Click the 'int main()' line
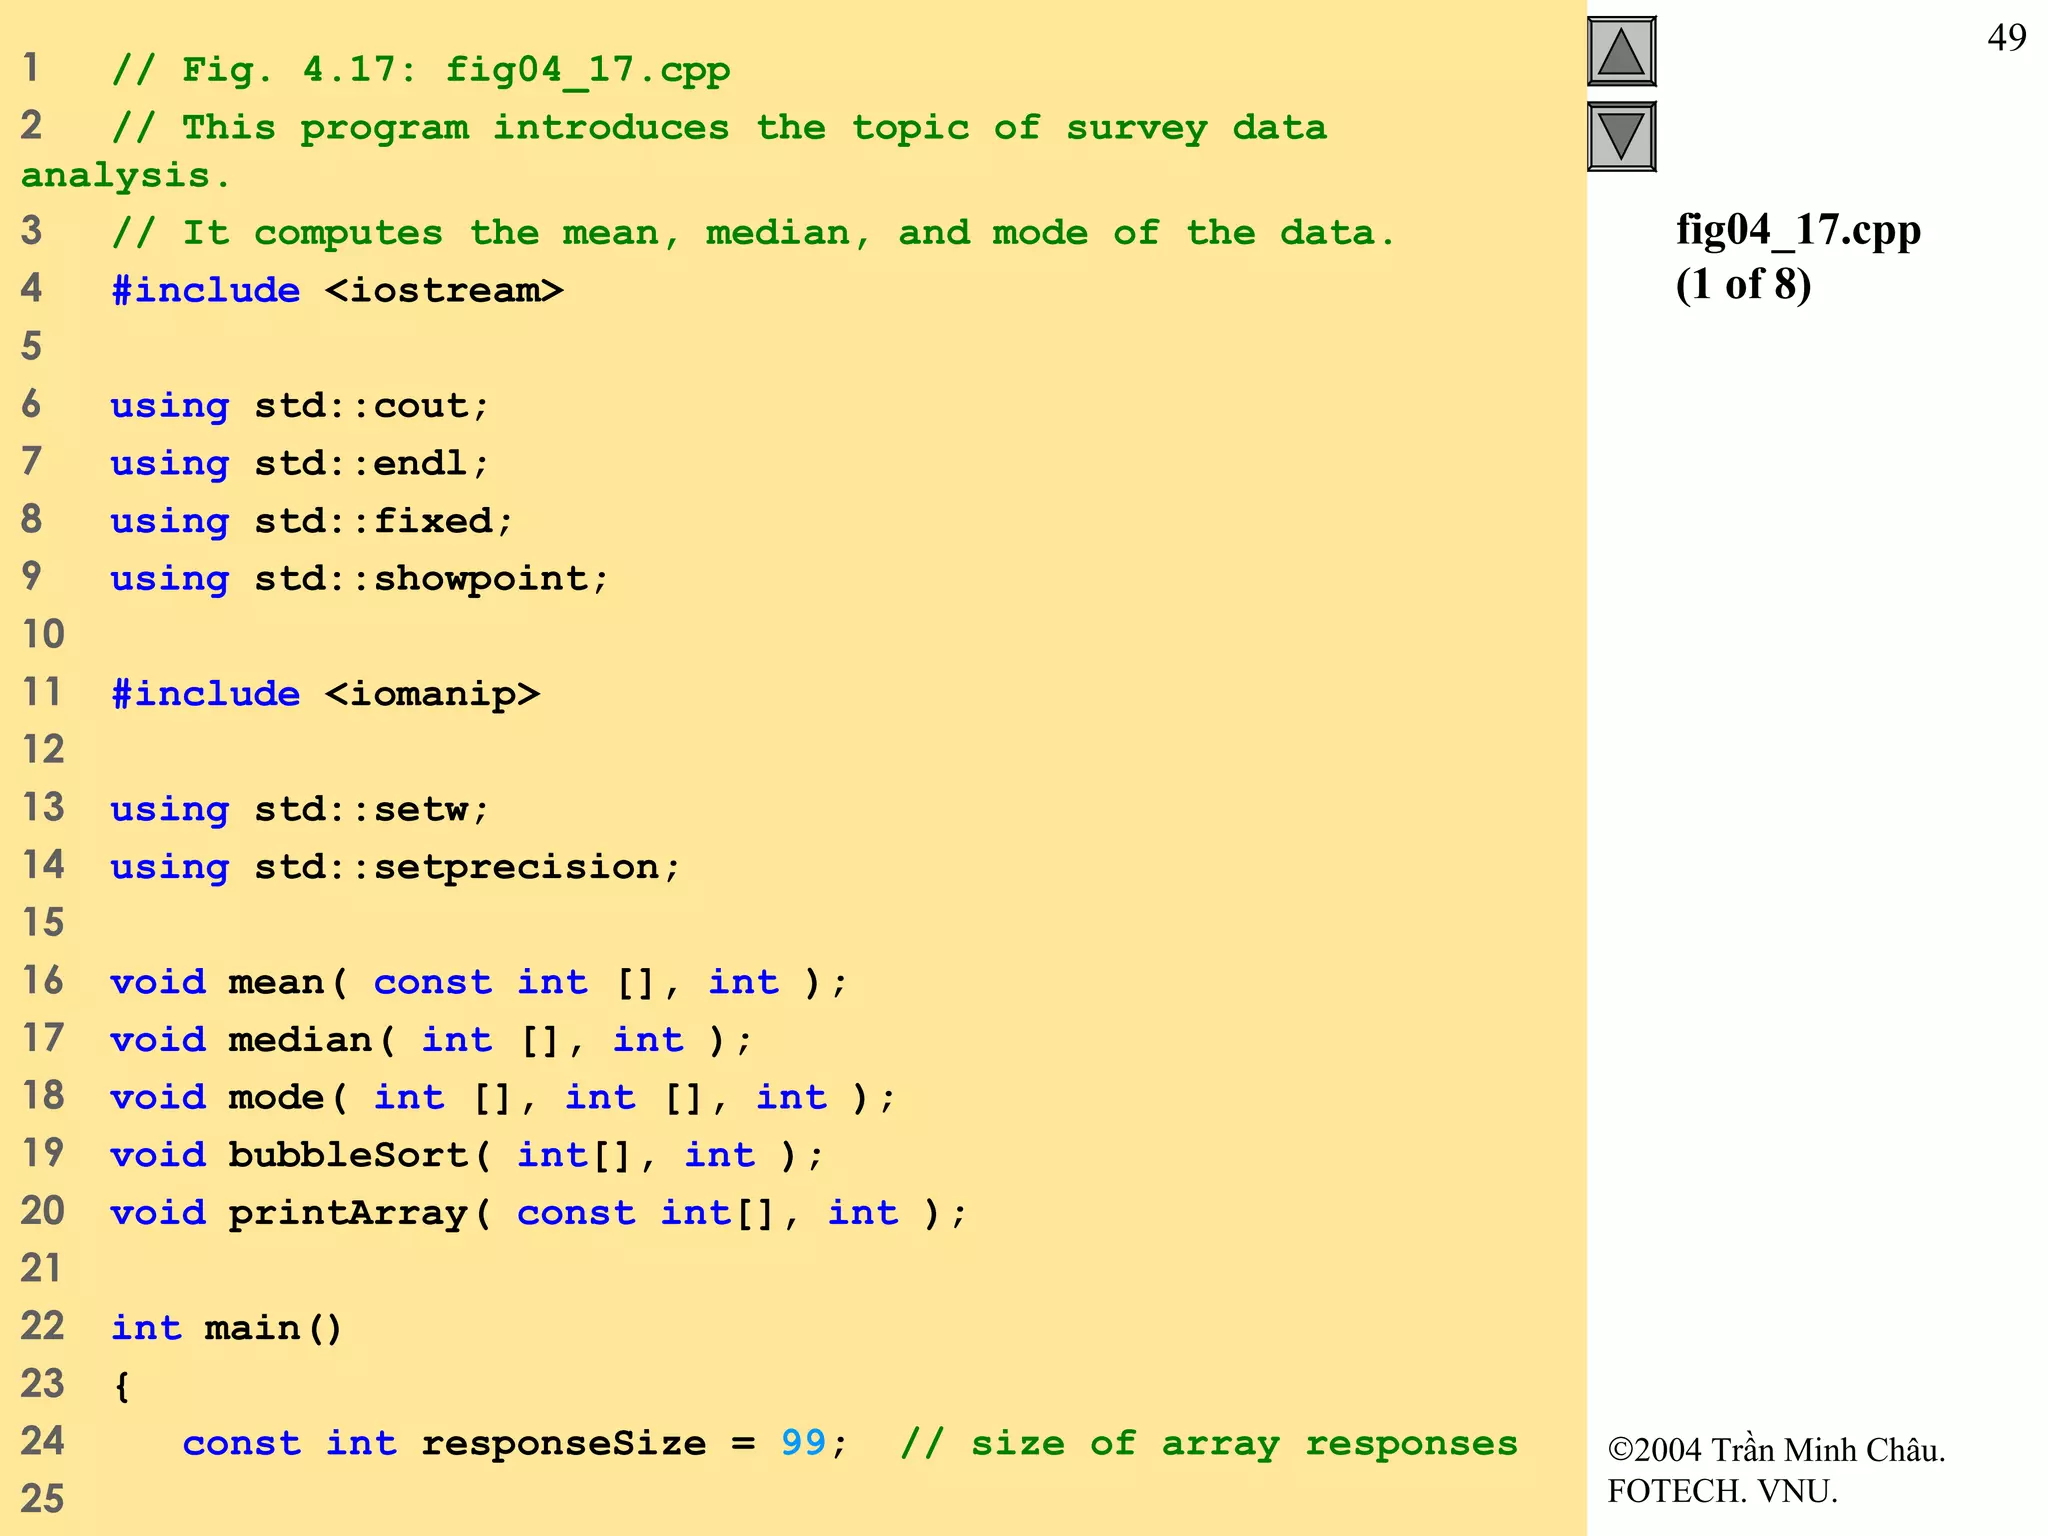The height and width of the screenshot is (1536, 2048). [227, 1329]
